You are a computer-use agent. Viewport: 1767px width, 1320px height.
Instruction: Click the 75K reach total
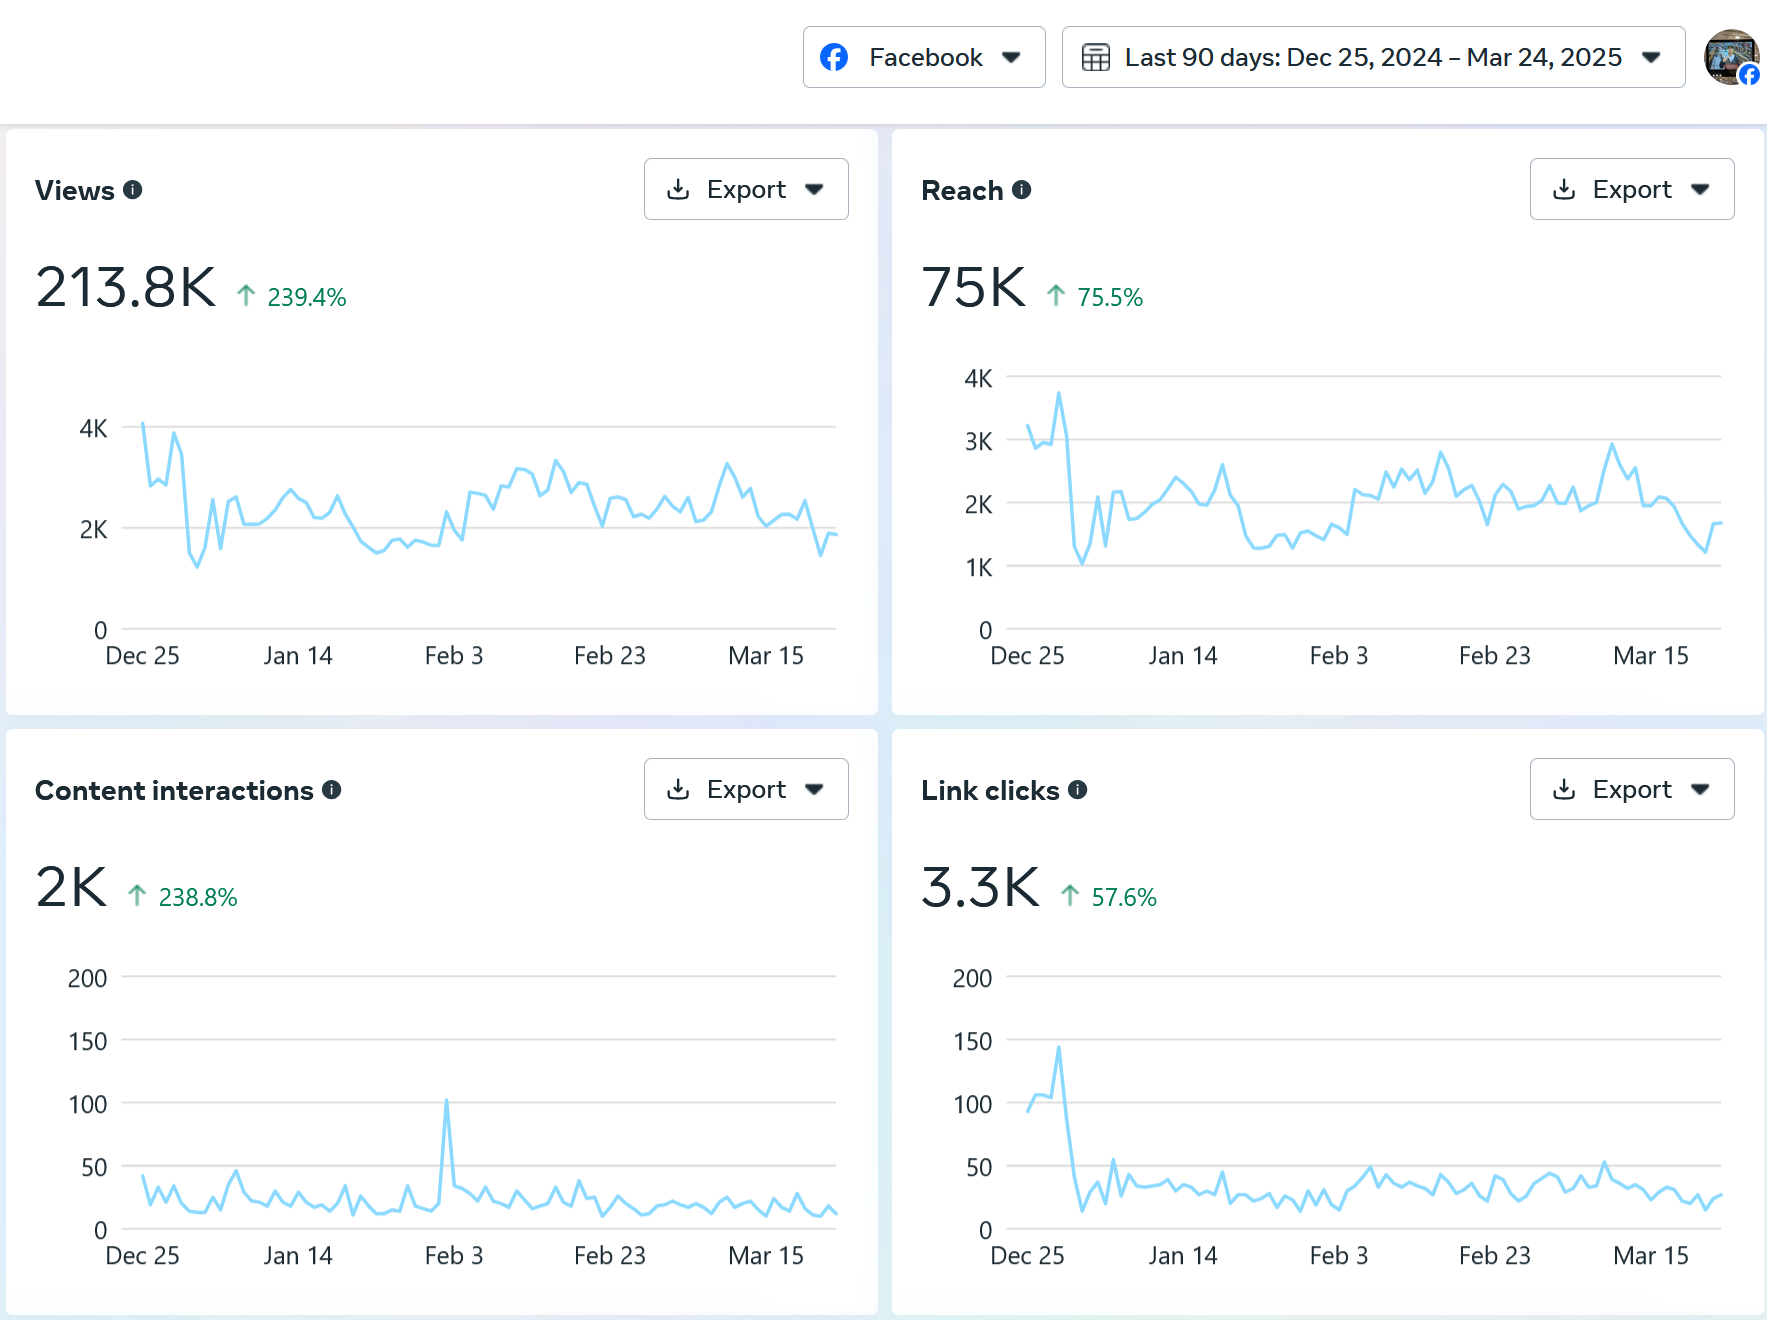coord(974,288)
